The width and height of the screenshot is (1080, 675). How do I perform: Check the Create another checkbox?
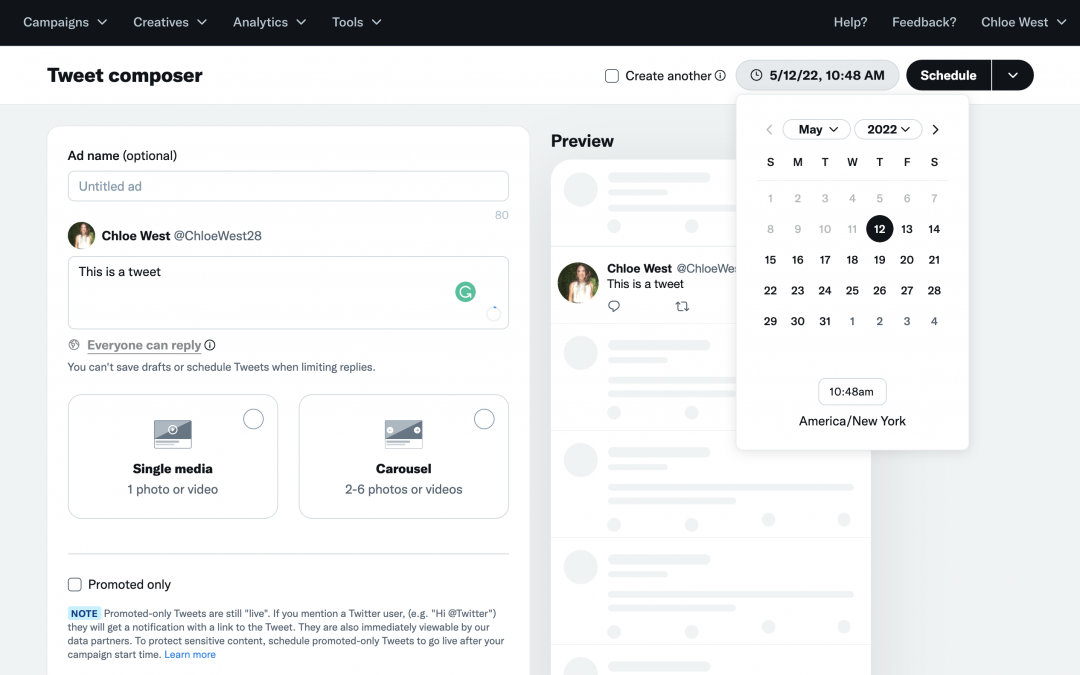click(x=612, y=76)
